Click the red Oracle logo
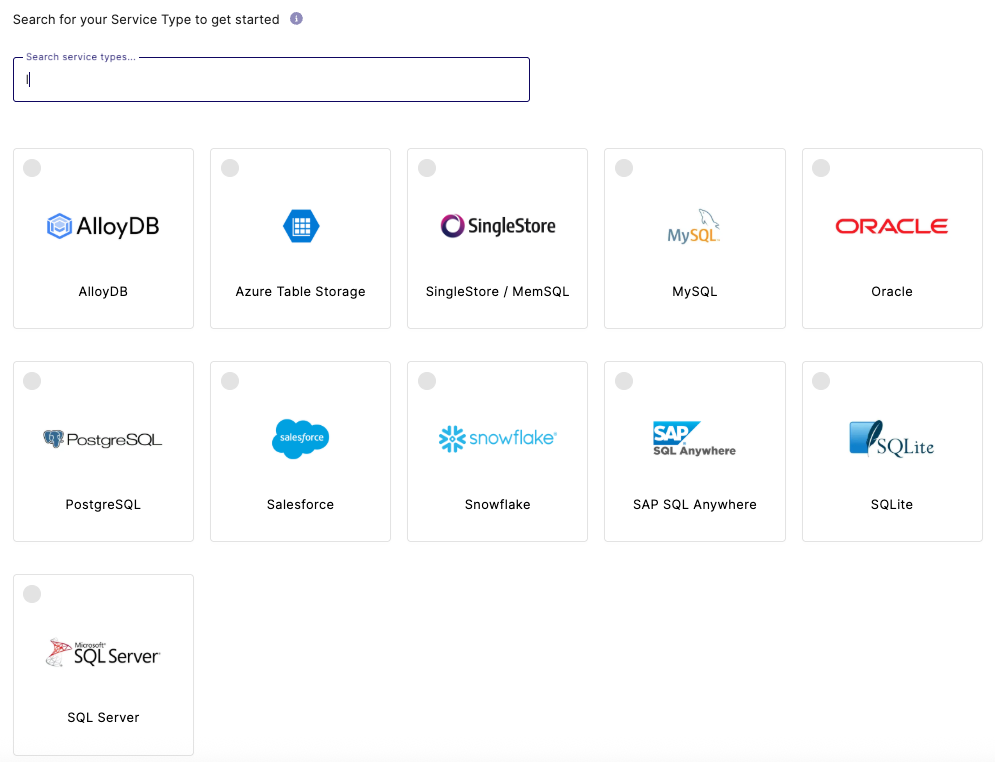Viewport: 995px width, 762px height. click(891, 226)
